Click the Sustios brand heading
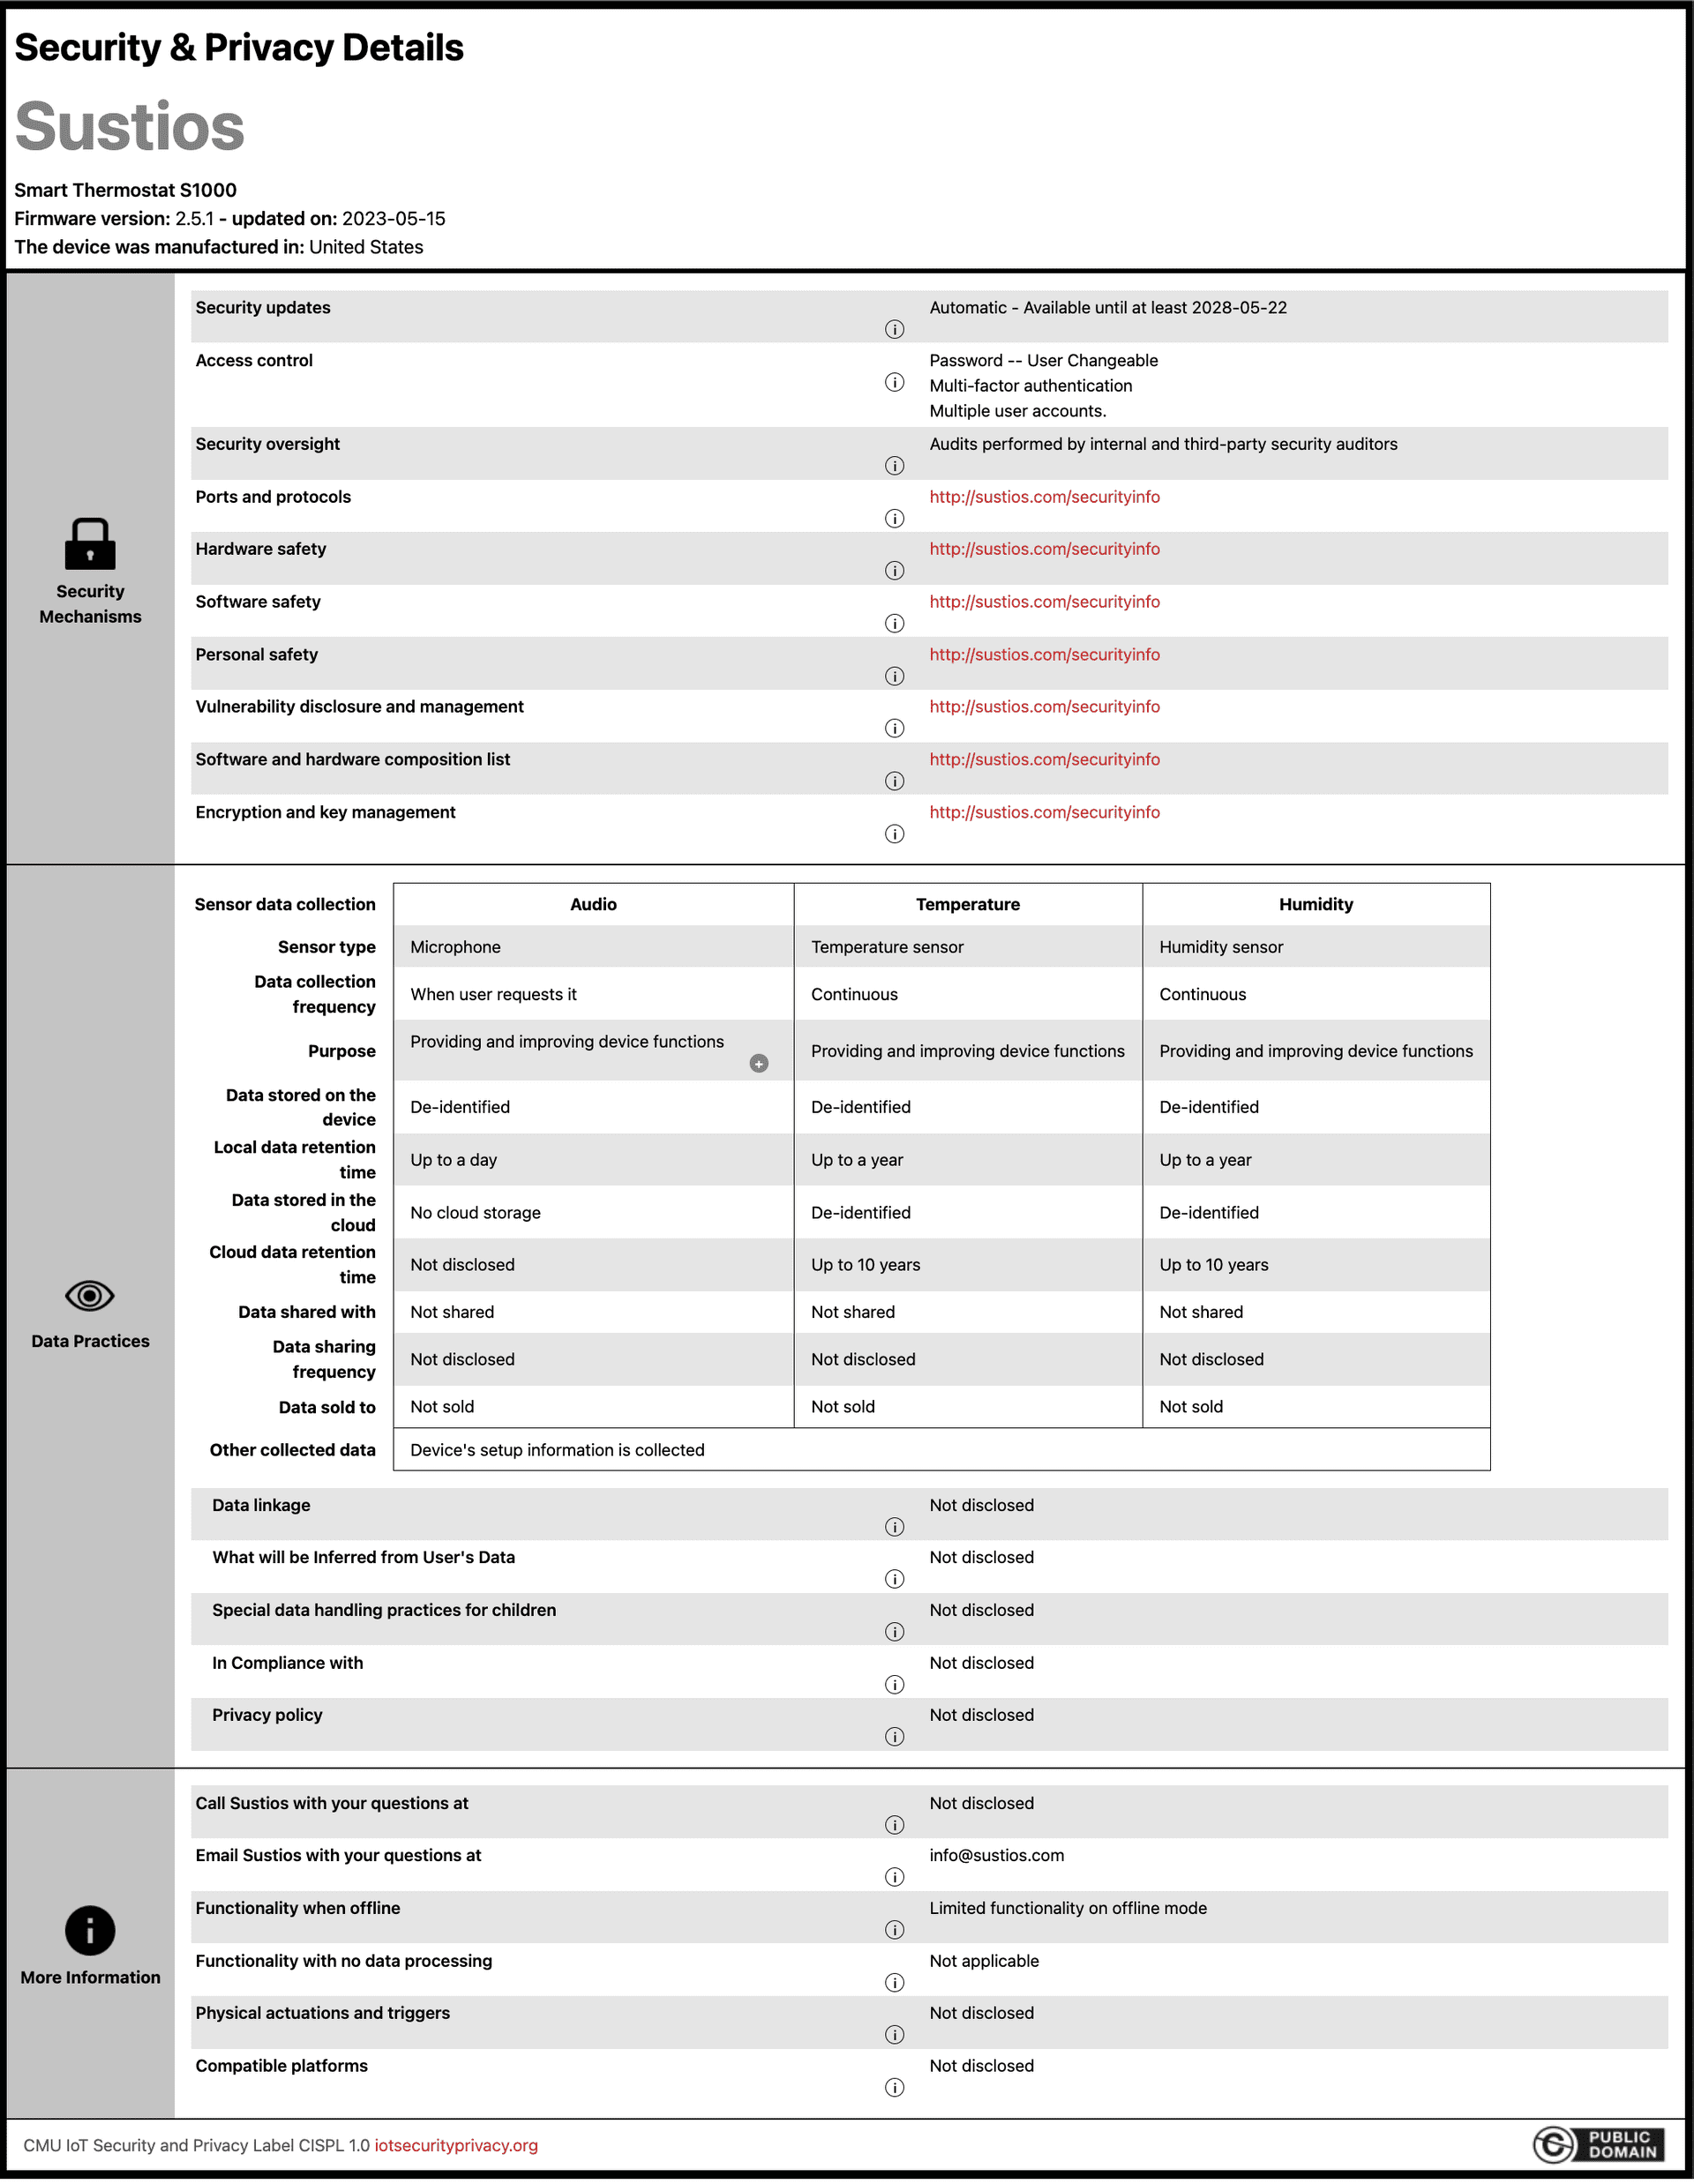The width and height of the screenshot is (1694, 2184). (x=130, y=127)
